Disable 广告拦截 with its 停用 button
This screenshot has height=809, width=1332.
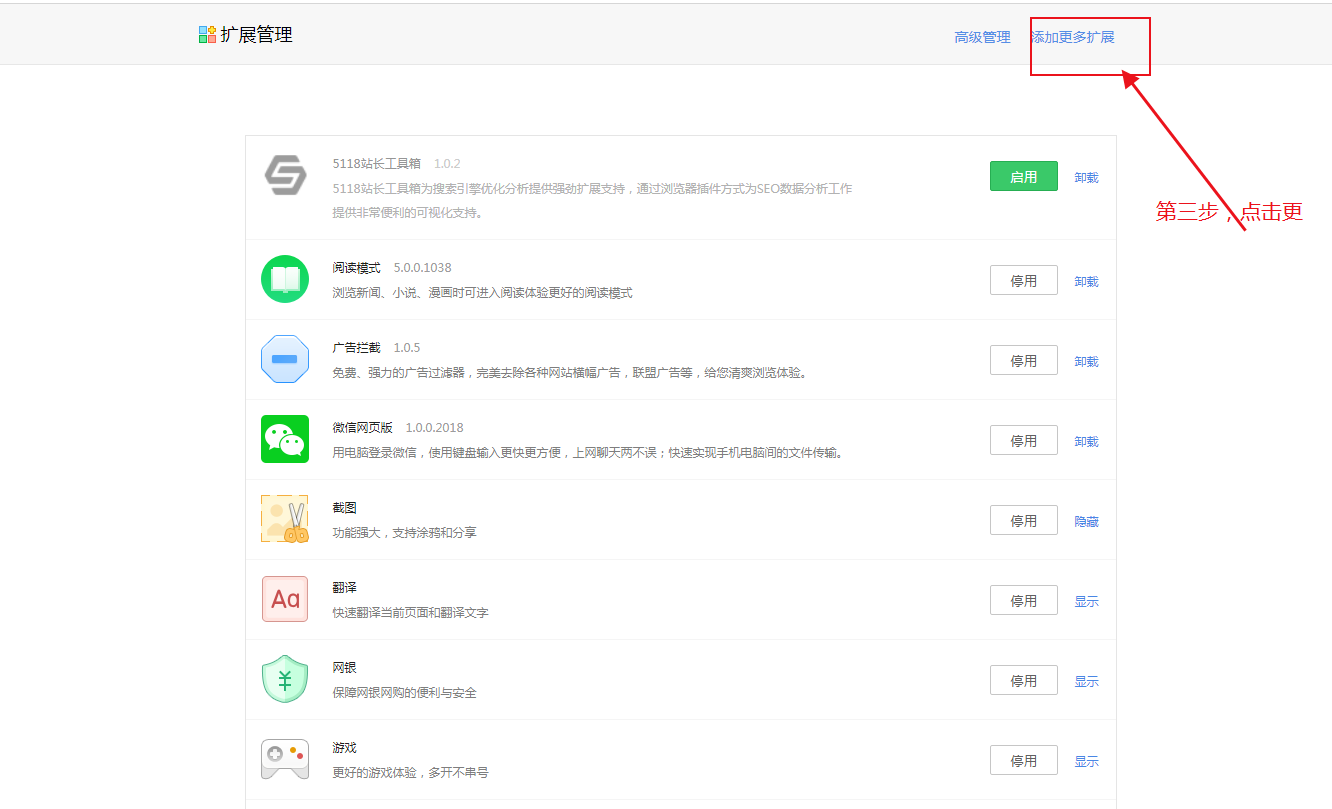click(1023, 360)
